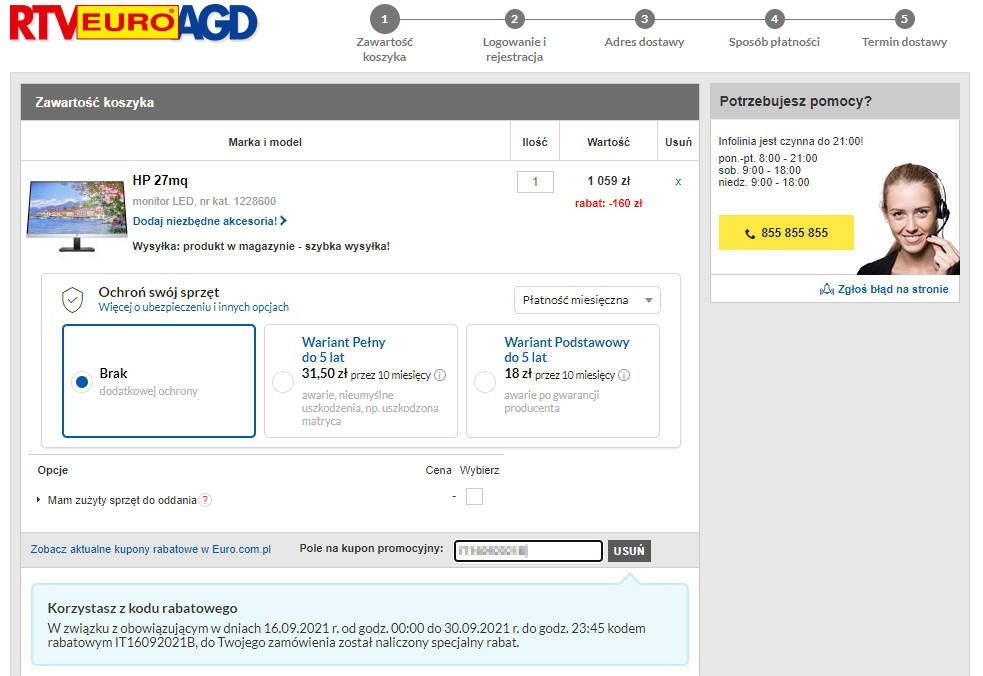Open Zobacz aktualne kupony rabatowe link

150,549
